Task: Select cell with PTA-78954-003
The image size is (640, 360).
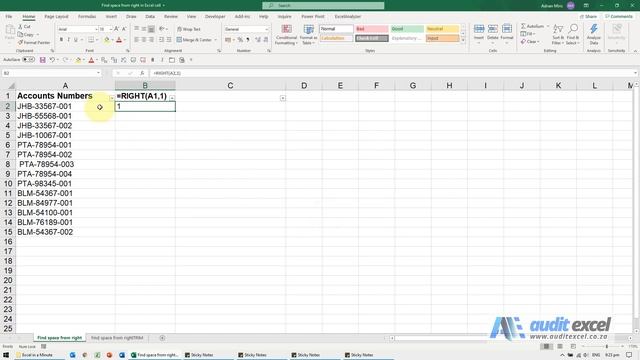Action: pos(65,164)
